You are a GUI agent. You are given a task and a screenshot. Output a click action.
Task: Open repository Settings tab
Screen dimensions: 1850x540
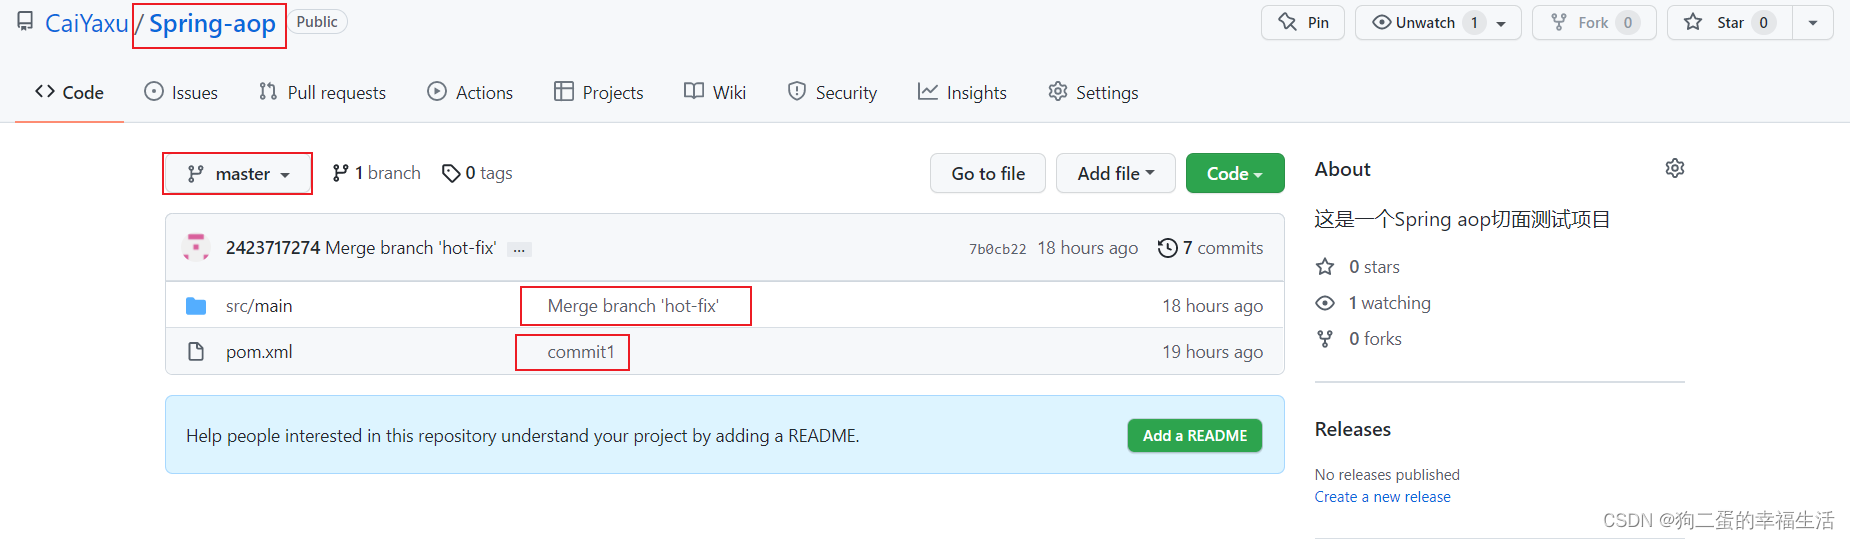pos(1093,92)
